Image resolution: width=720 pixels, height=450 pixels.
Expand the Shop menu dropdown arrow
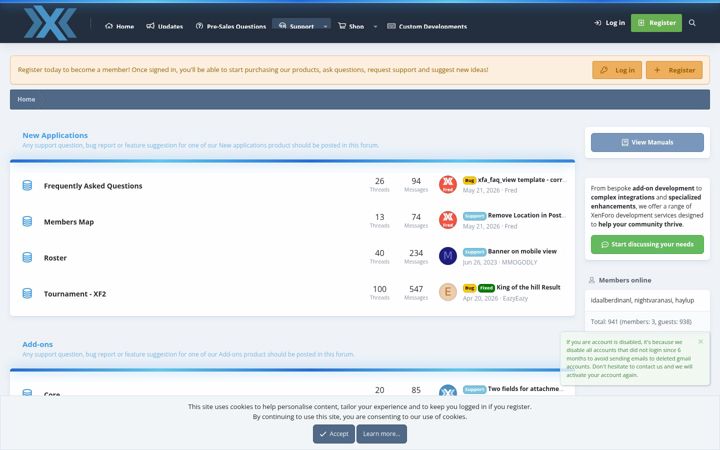[x=375, y=26]
